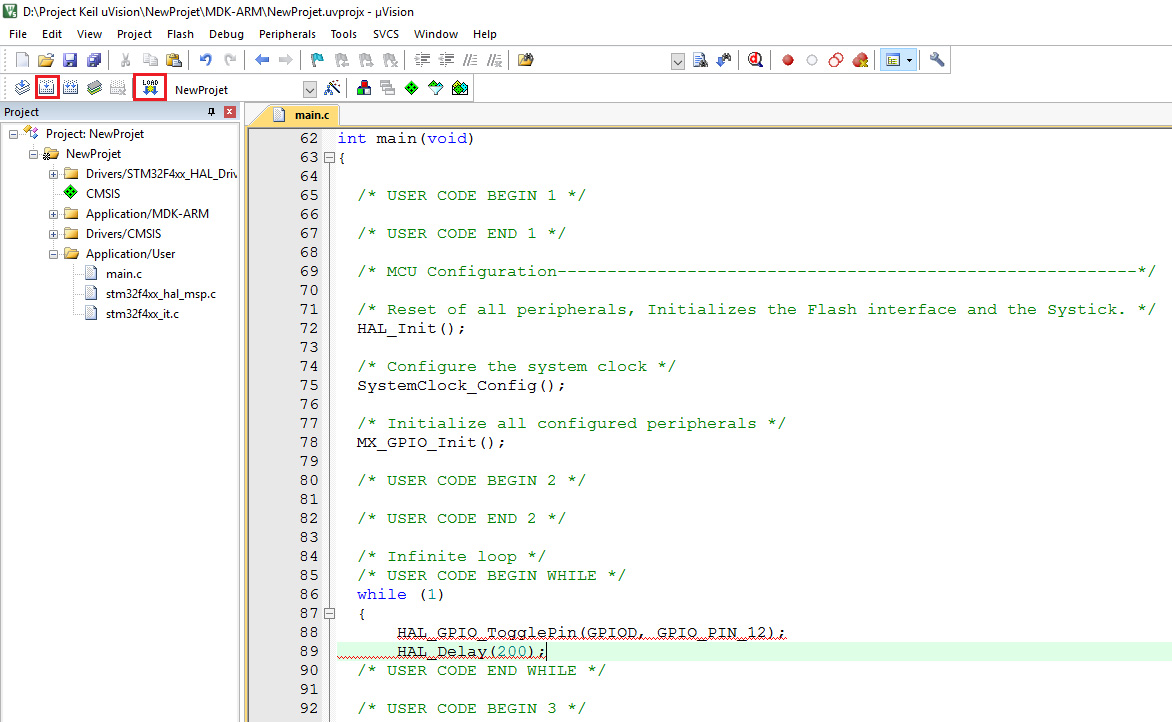
Task: Click the wrench Configuration icon
Action: 937,60
